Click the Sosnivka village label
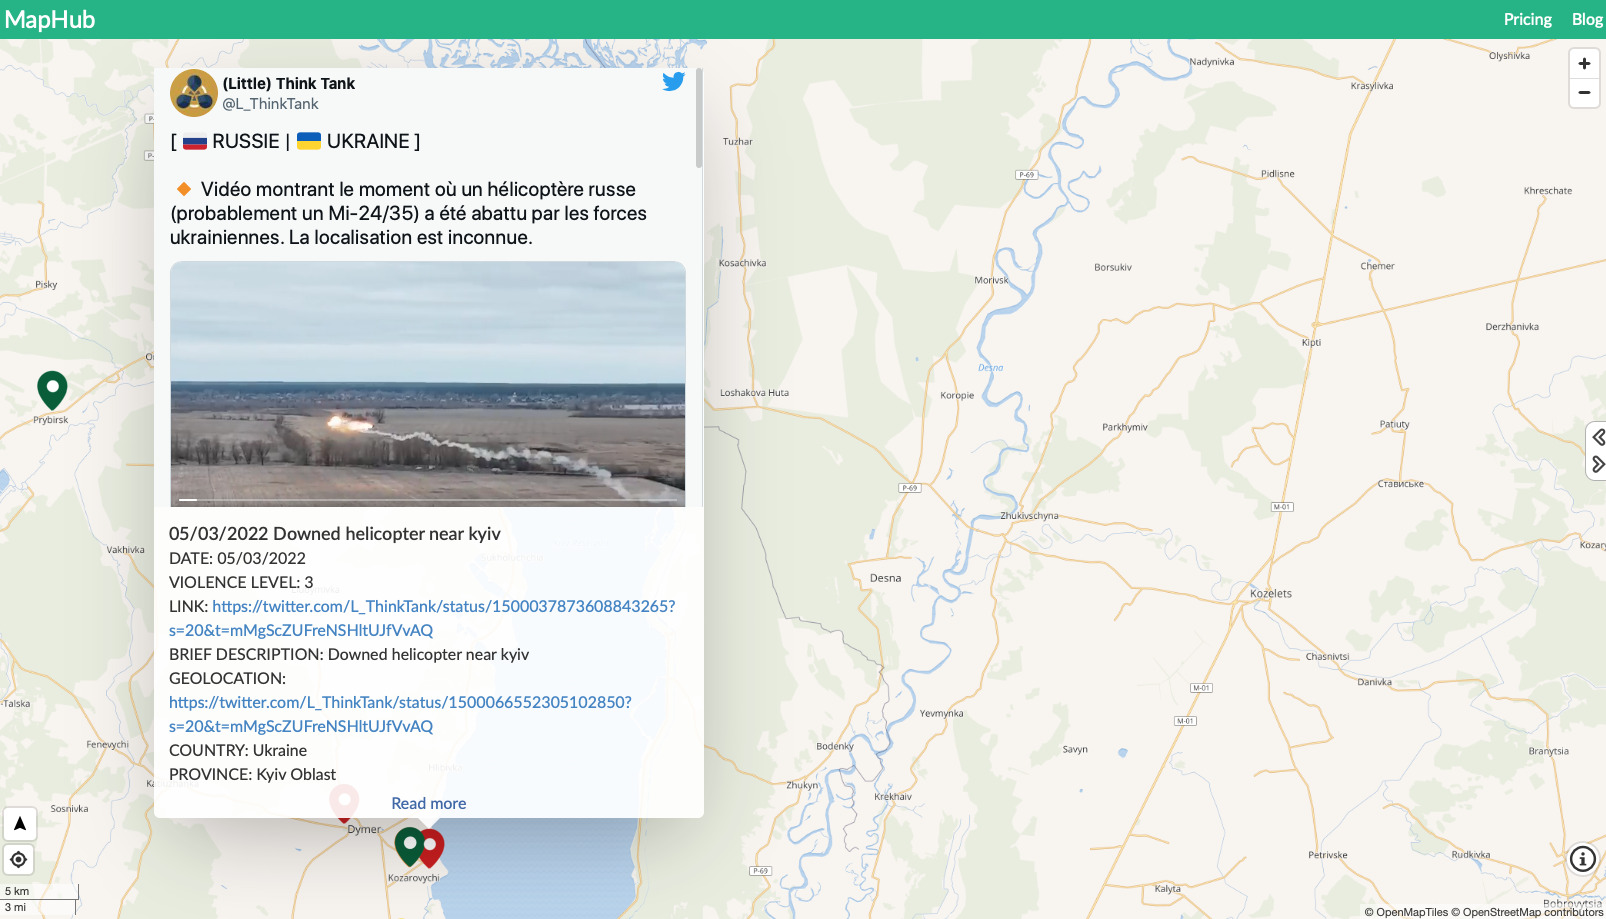1606x919 pixels. coord(69,809)
